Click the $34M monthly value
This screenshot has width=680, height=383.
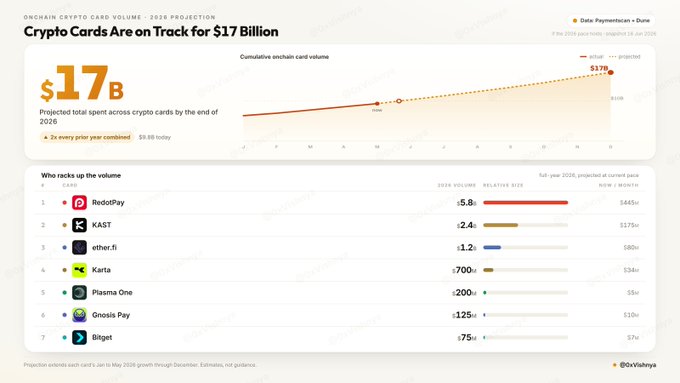click(x=631, y=270)
